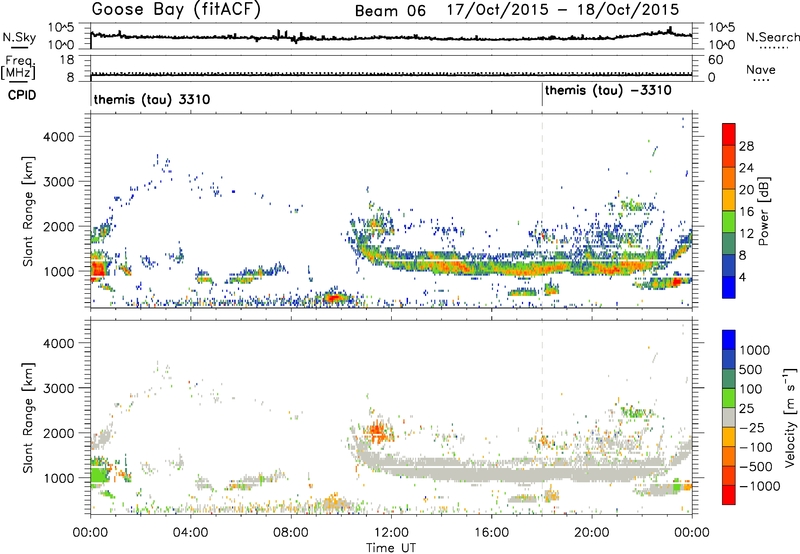800x554 pixels.
Task: Click the gray segment of Velocity color bar
Action: coord(729,418)
